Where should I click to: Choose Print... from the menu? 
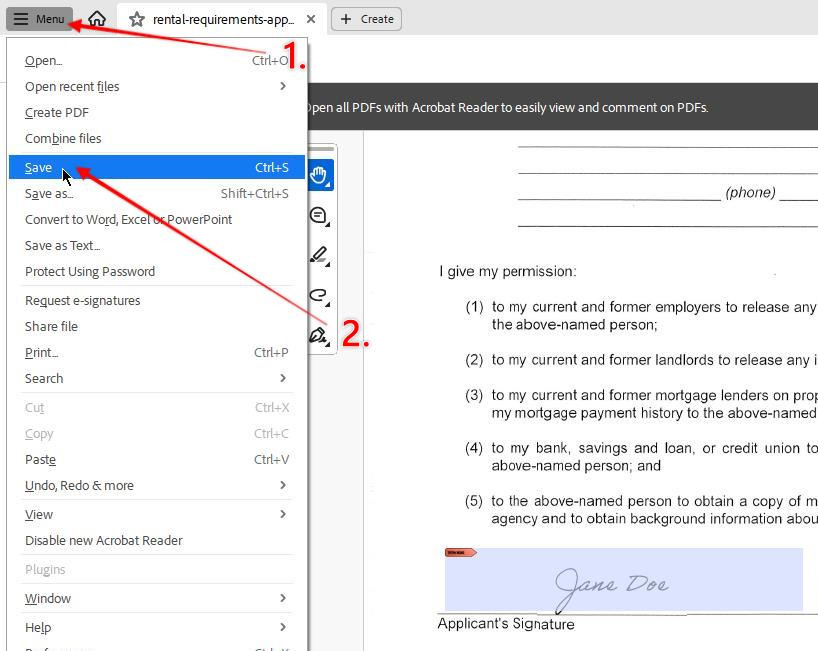pyautogui.click(x=157, y=353)
